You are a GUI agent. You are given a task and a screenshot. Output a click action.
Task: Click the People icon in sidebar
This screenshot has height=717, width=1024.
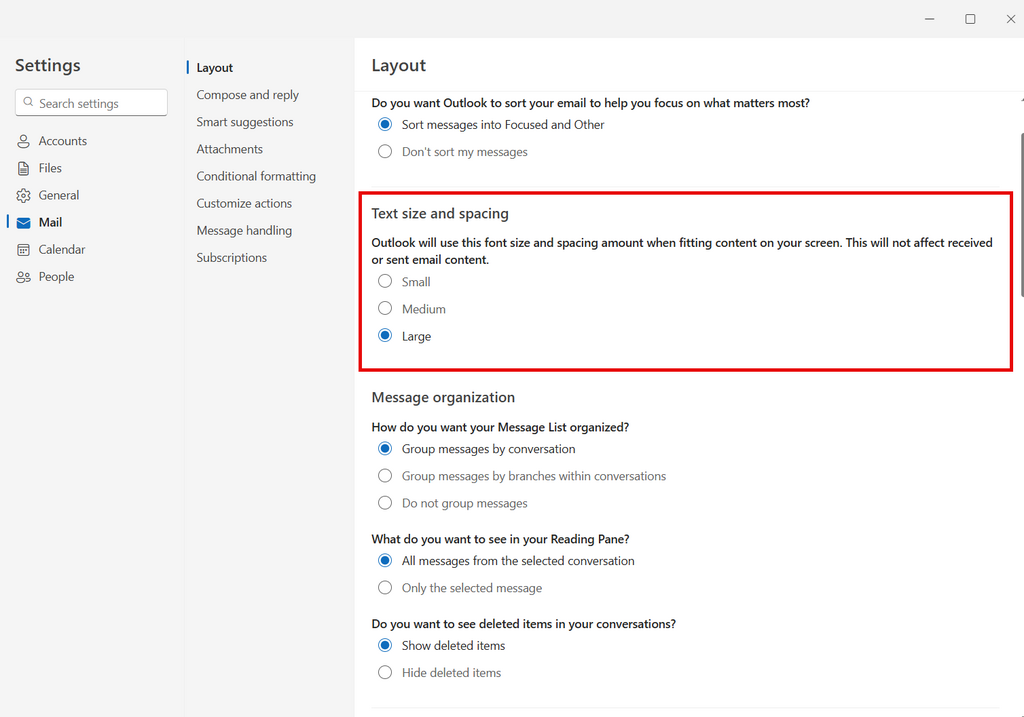tap(24, 277)
